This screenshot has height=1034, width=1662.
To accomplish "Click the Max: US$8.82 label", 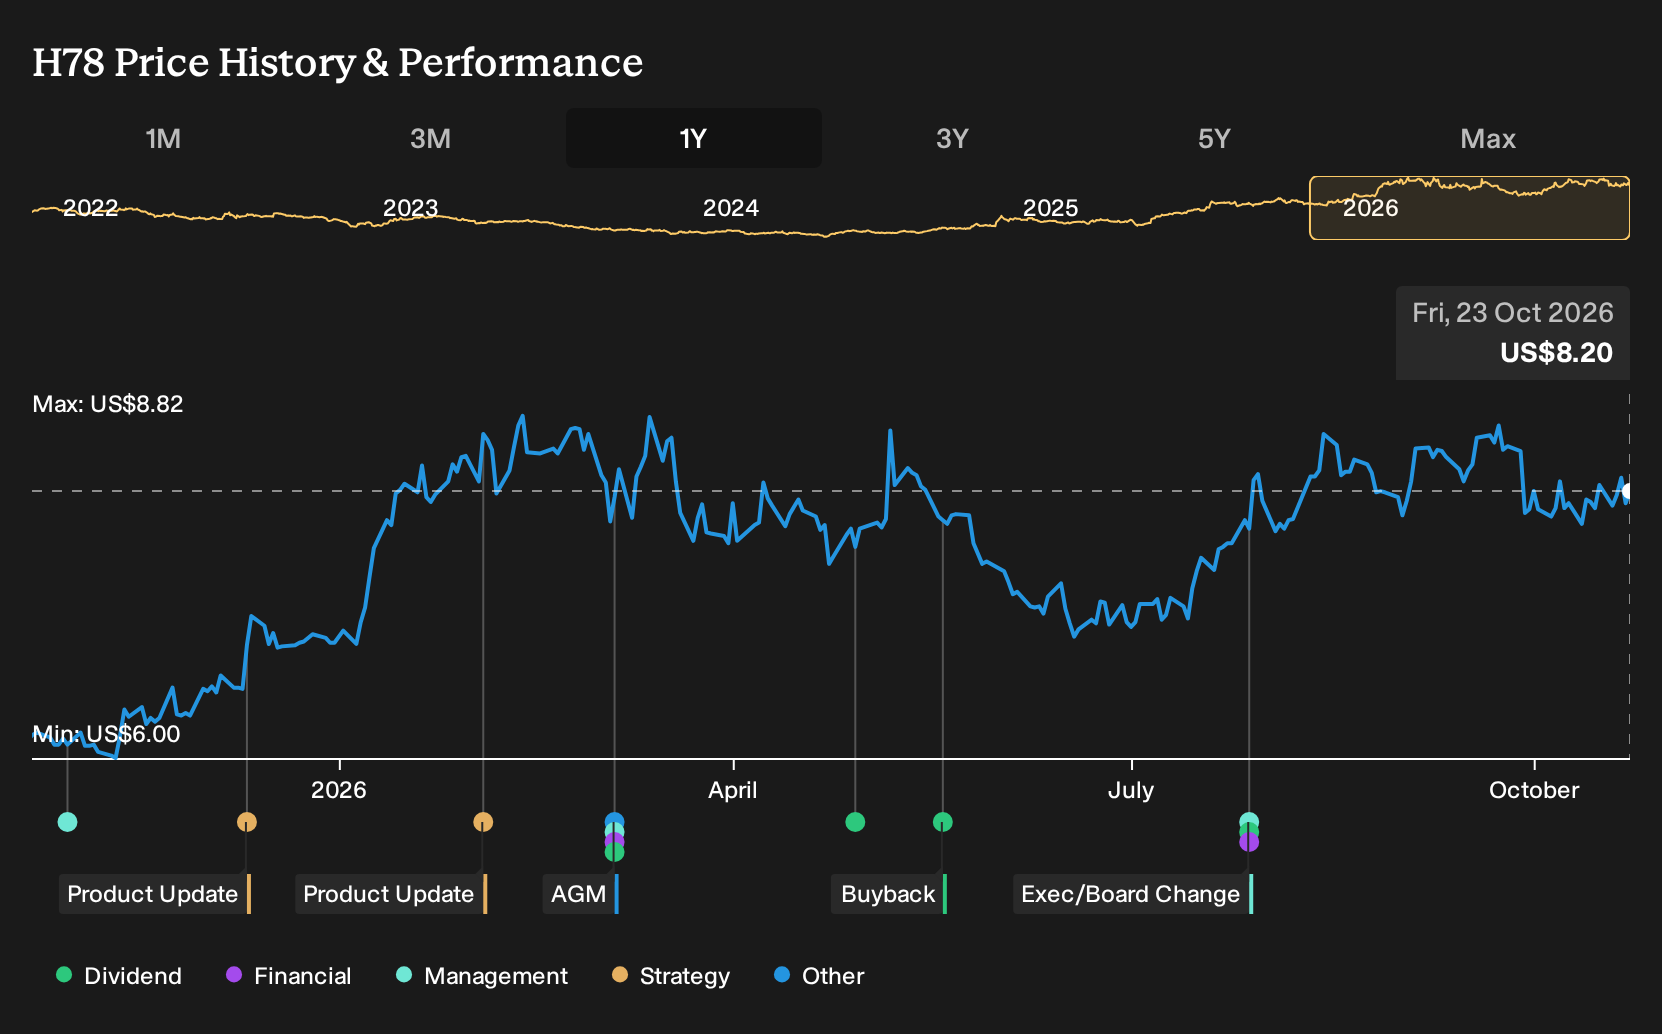I will 108,404.
